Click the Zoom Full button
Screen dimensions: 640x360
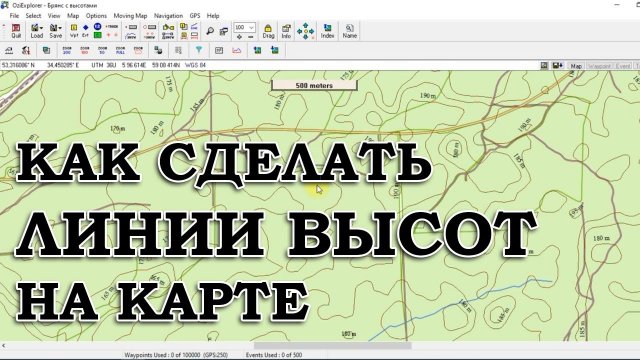tap(120, 50)
